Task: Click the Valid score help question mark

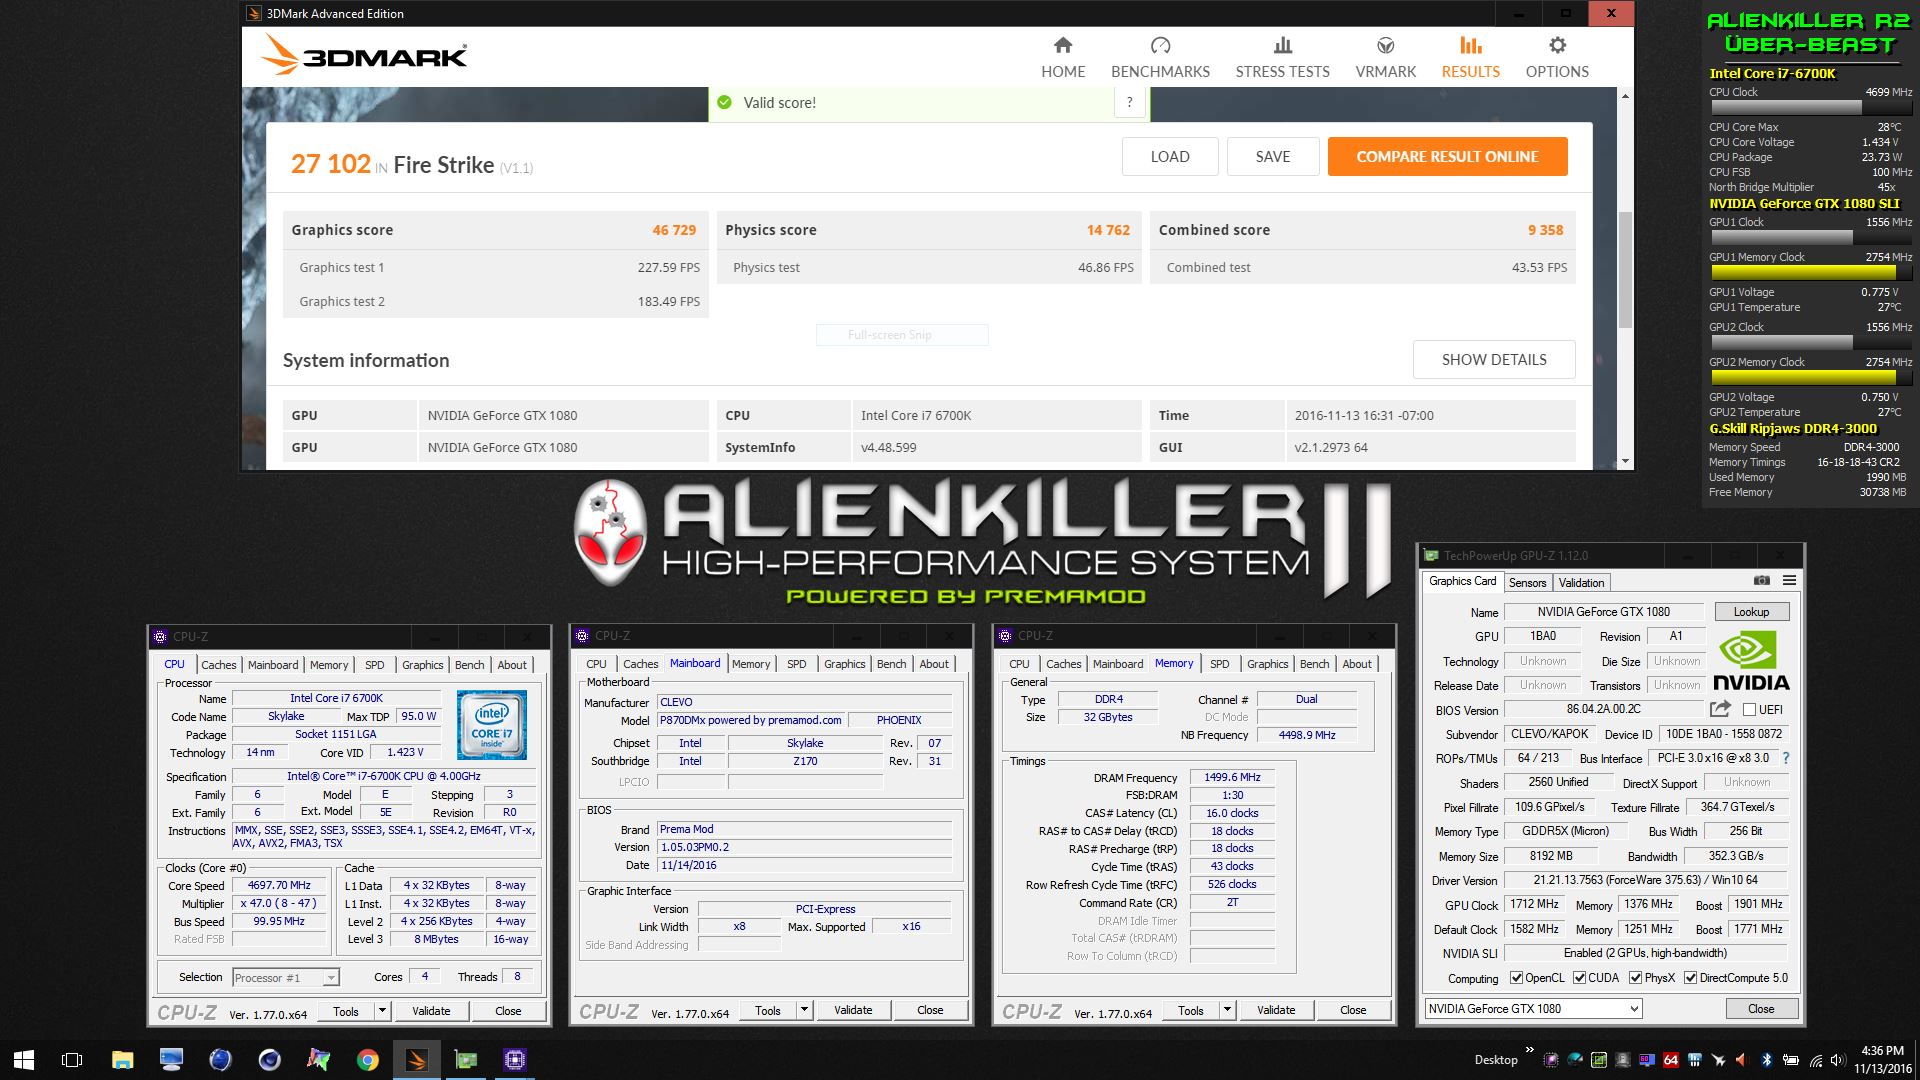Action: click(1130, 102)
